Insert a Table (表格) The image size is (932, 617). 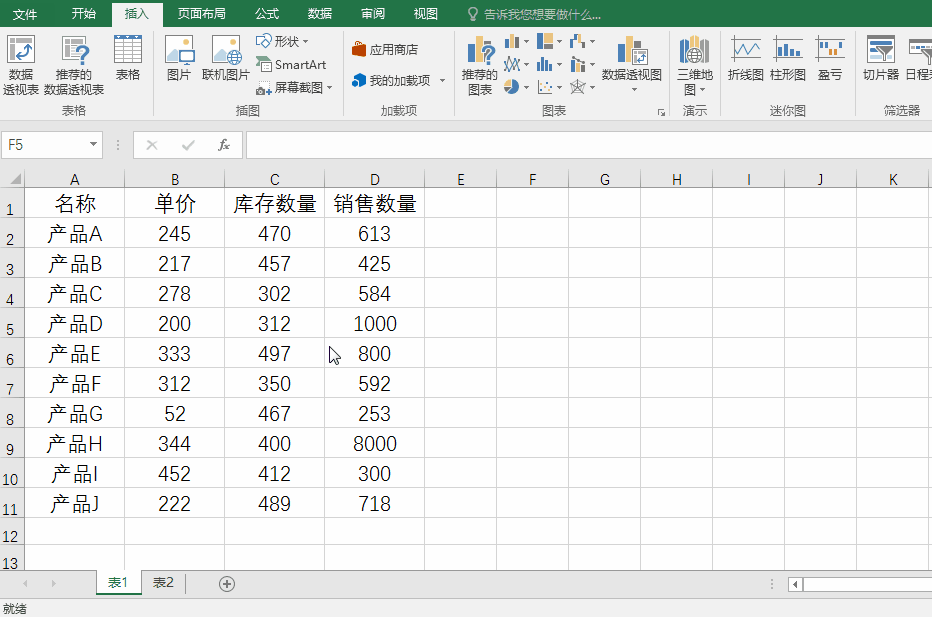coord(127,58)
